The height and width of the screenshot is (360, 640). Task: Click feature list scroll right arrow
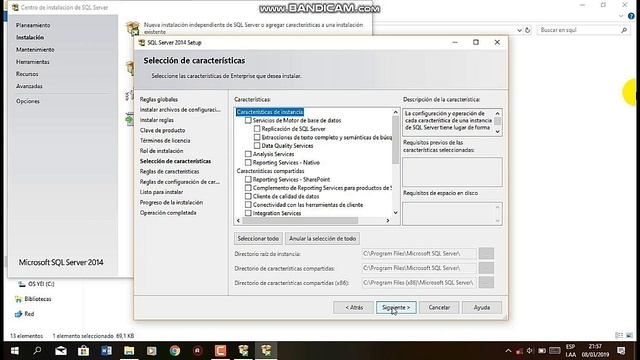(388, 220)
